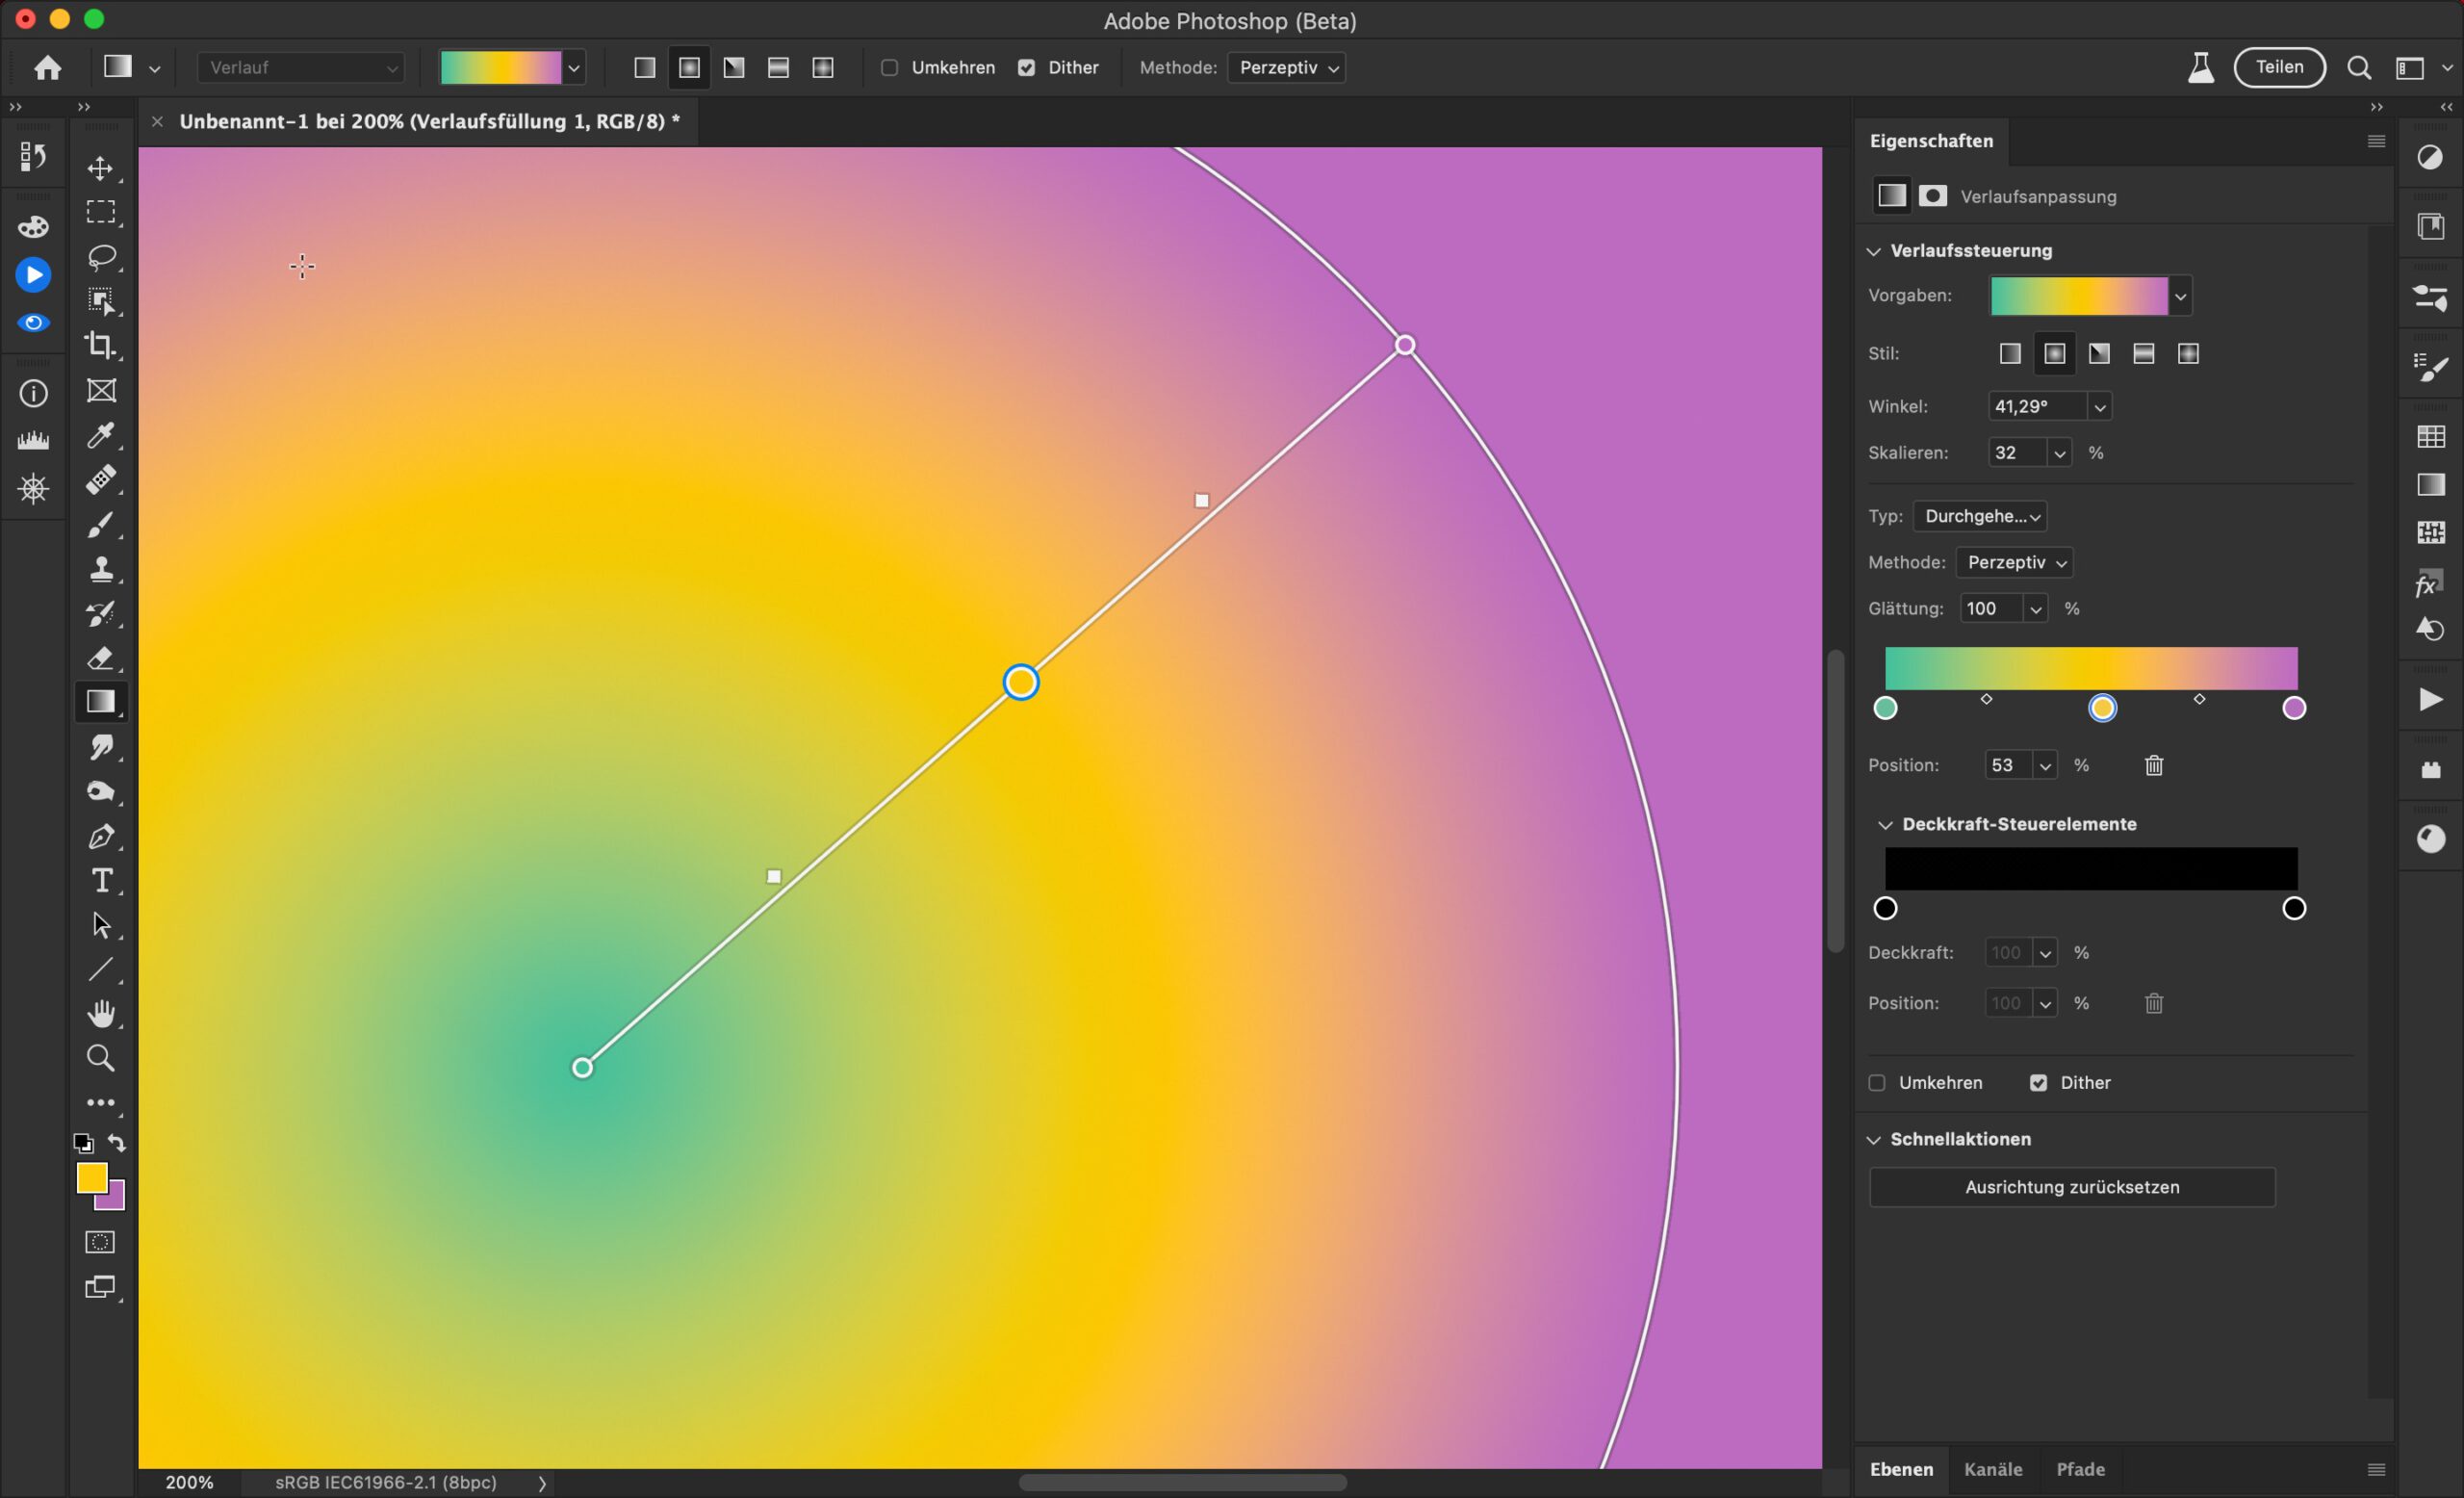Viewport: 2464px width, 1498px height.
Task: Open the Typ Durchgehend dropdown
Action: [1980, 517]
